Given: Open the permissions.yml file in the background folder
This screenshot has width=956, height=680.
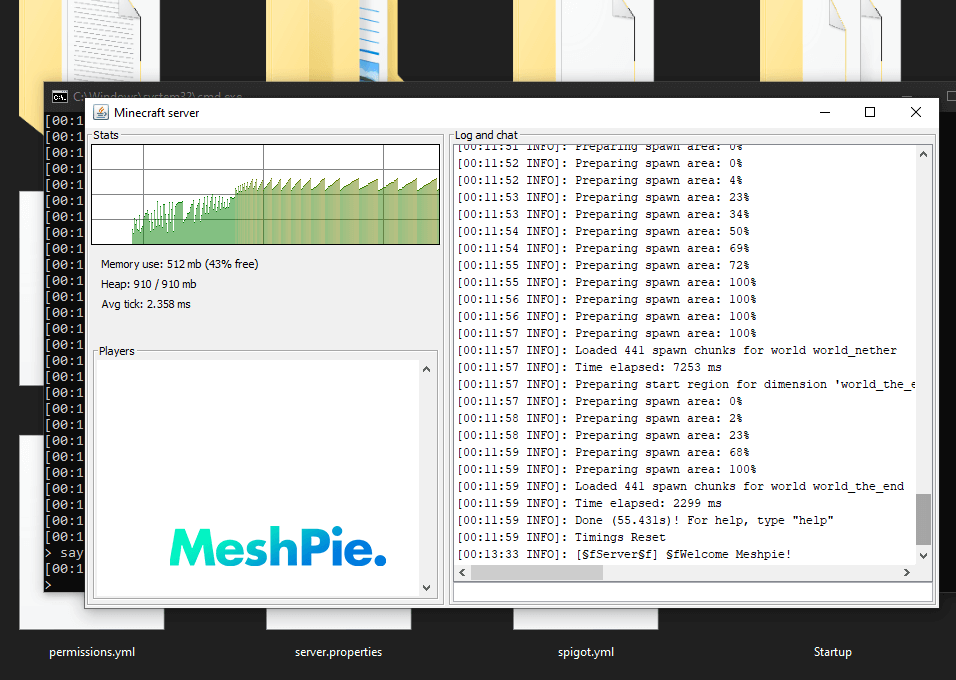Looking at the screenshot, I should click(x=92, y=652).
